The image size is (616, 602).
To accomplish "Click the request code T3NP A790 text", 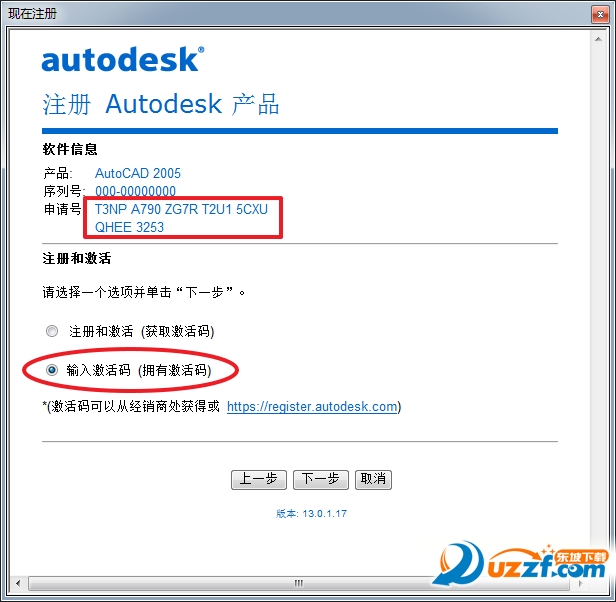I will (x=181, y=209).
